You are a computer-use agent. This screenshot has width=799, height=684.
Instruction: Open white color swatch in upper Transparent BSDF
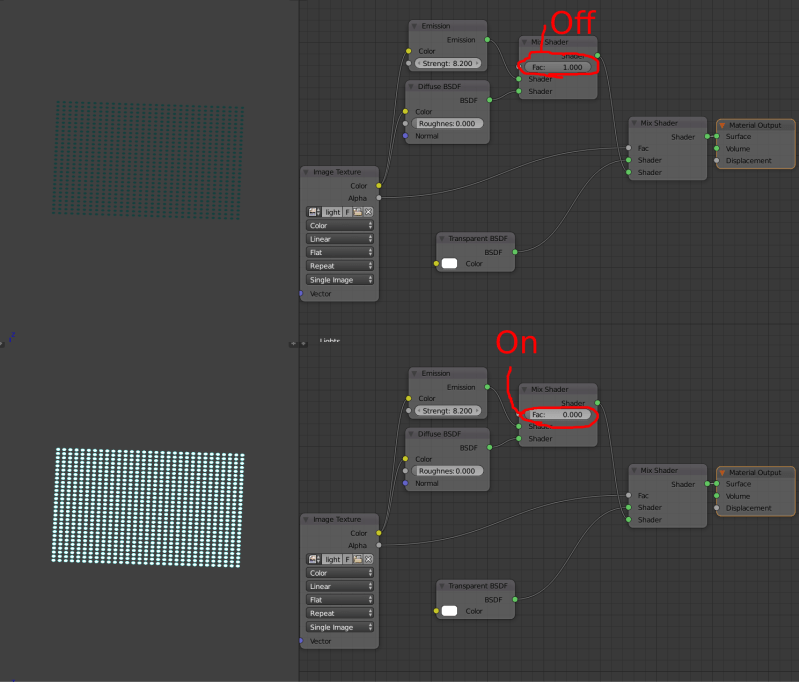(x=449, y=264)
